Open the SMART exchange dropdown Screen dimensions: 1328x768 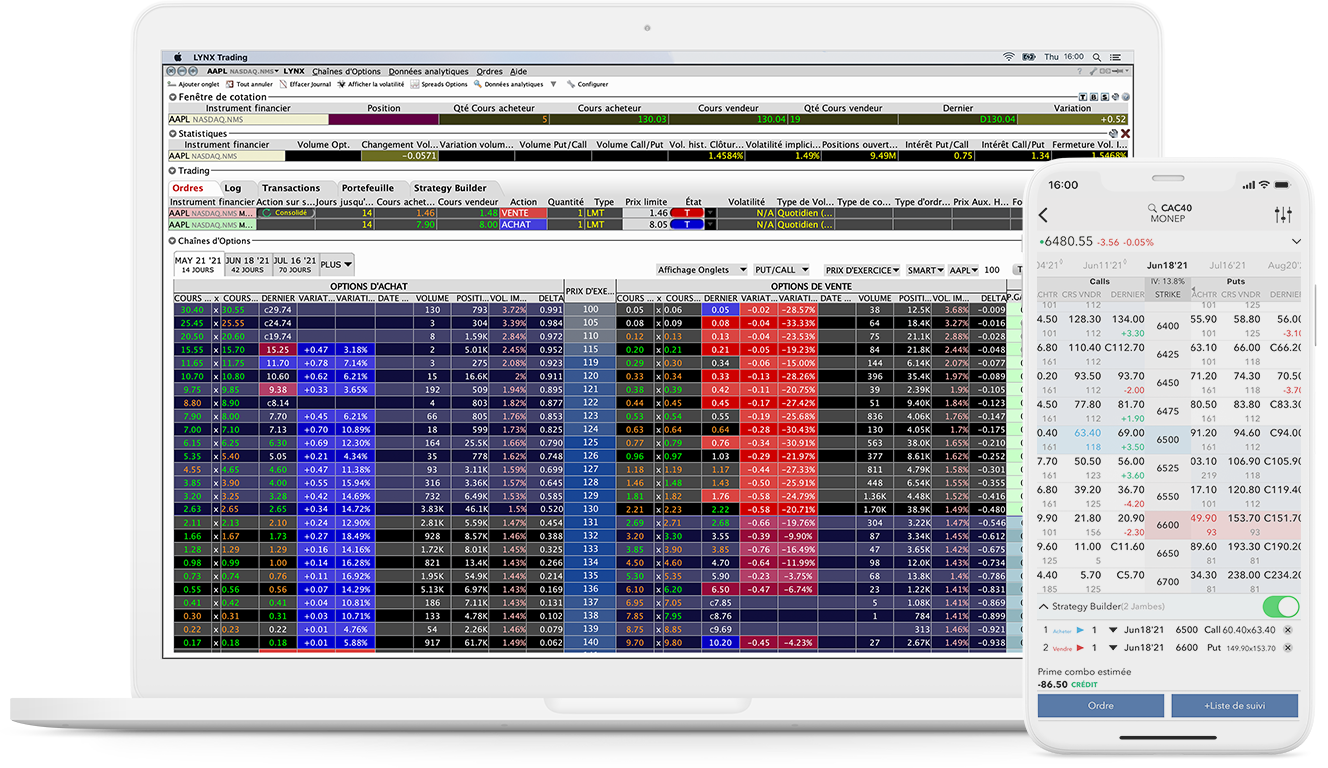point(925,270)
